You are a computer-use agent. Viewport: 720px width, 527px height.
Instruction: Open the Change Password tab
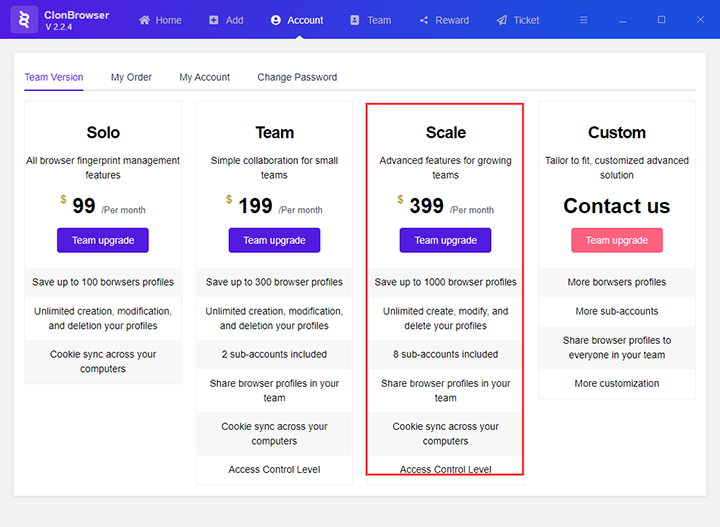click(x=297, y=77)
